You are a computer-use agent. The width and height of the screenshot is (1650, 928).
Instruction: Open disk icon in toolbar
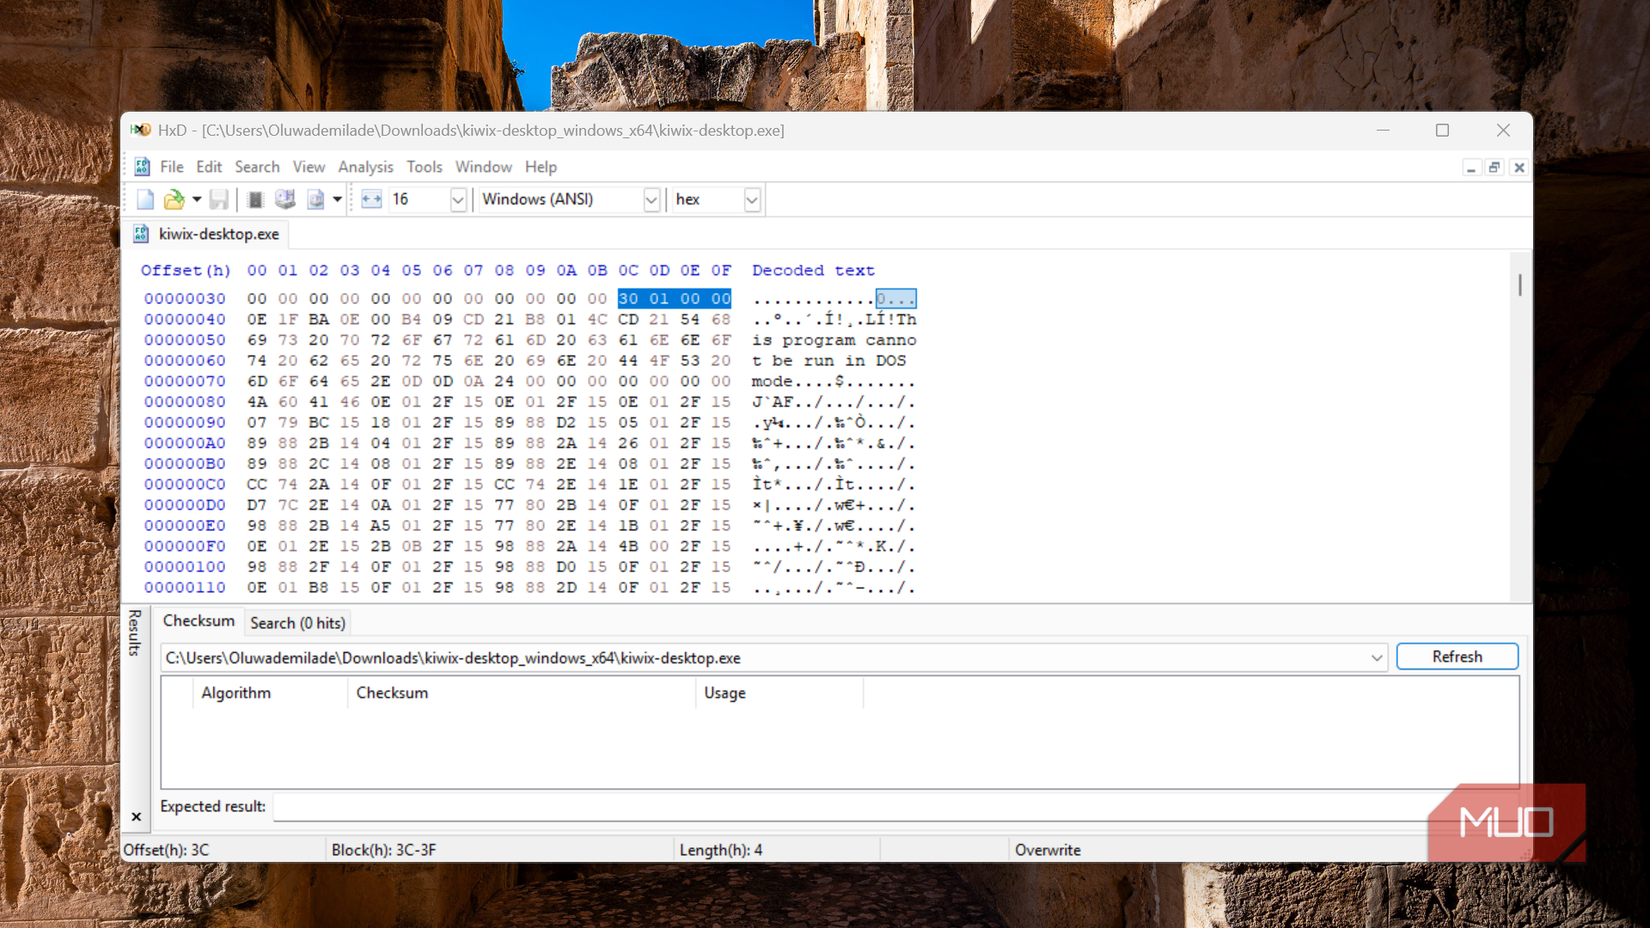(285, 199)
